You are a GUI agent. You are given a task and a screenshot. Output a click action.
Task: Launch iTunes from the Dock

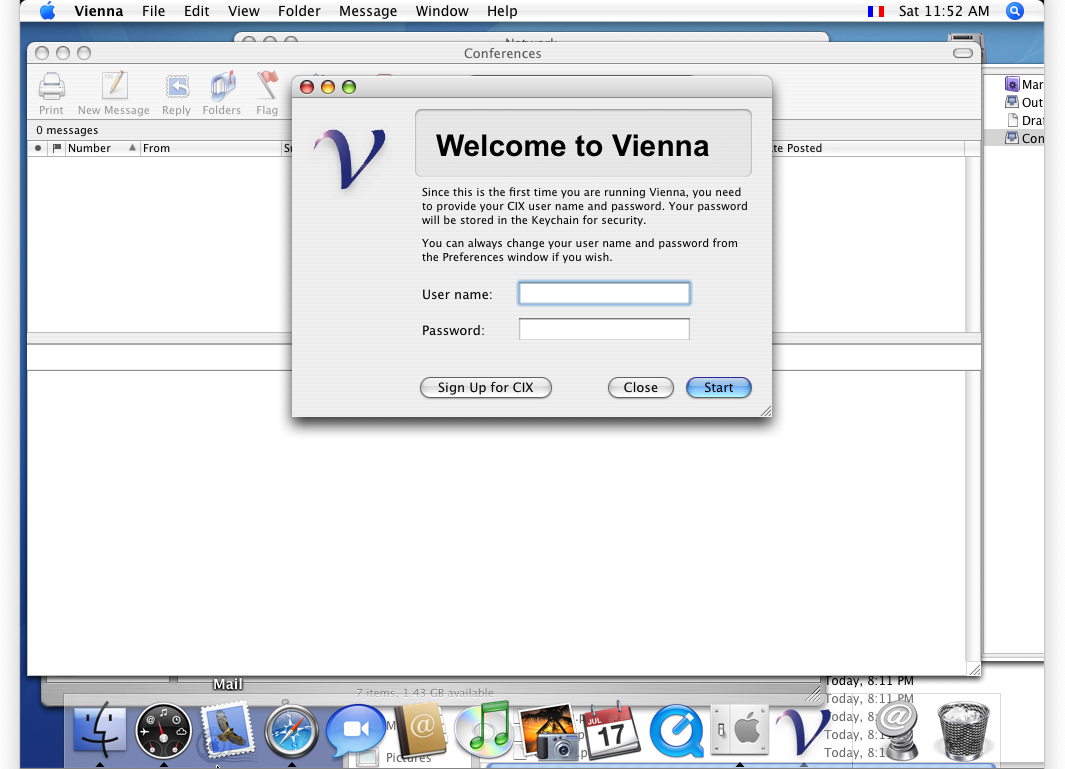[x=483, y=730]
